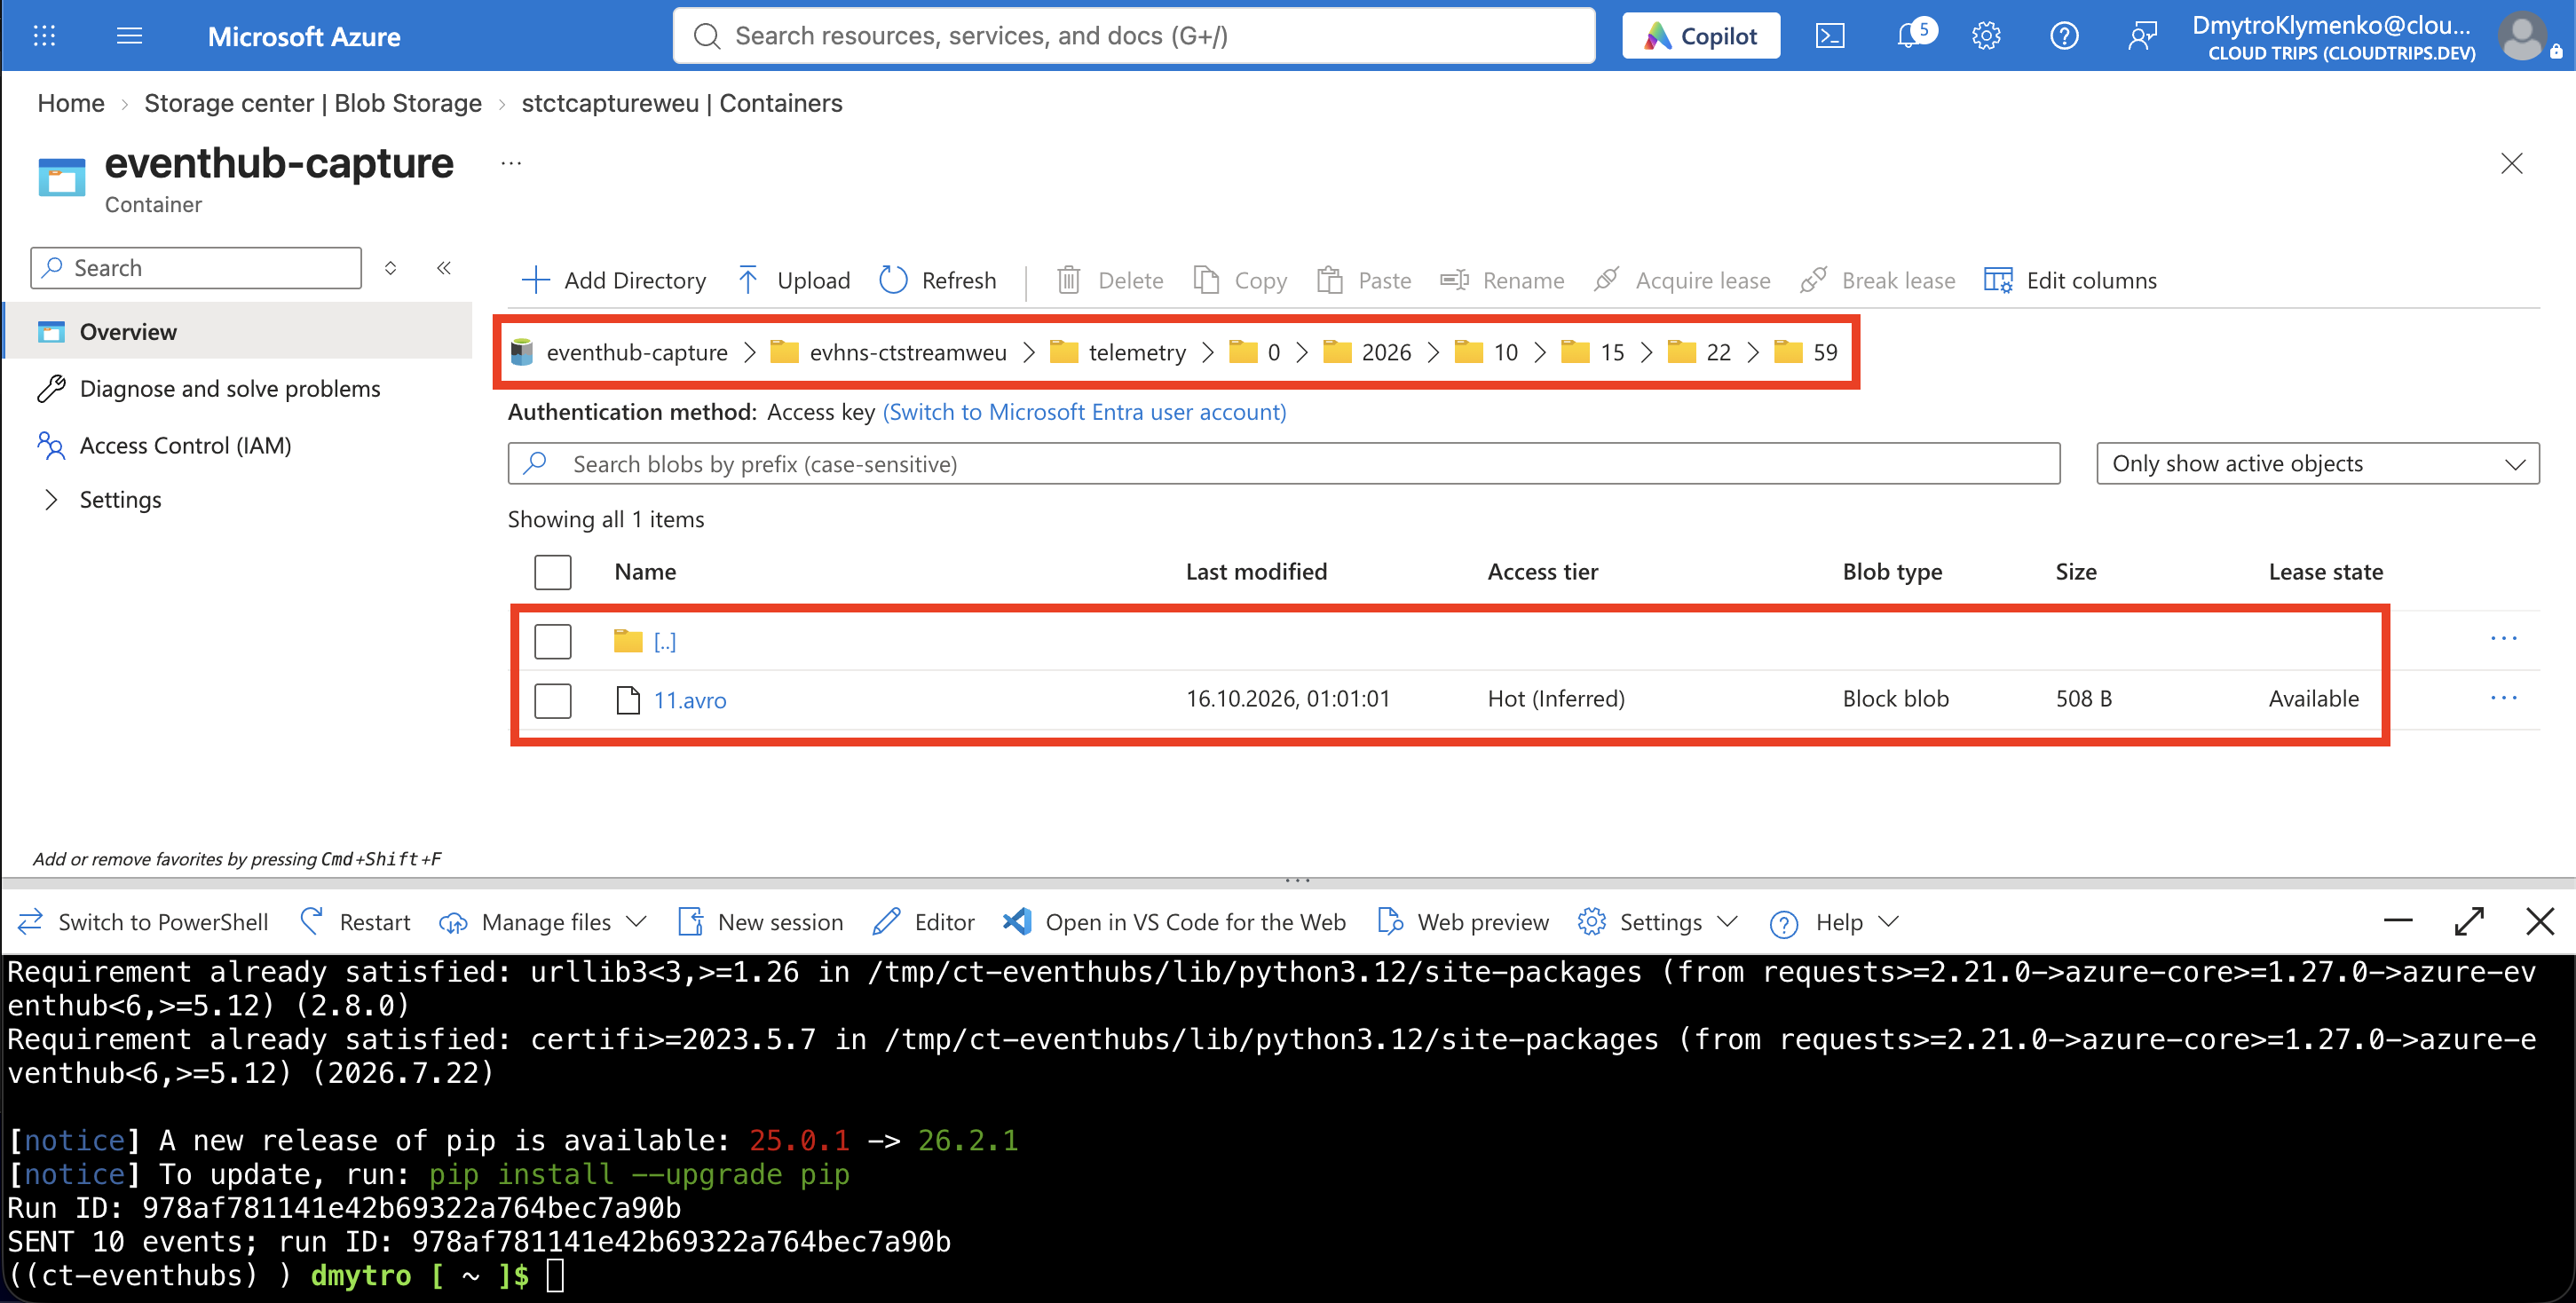Toggle expand/collapse all menu groups arrows
2576x1303 pixels.
pyautogui.click(x=391, y=268)
